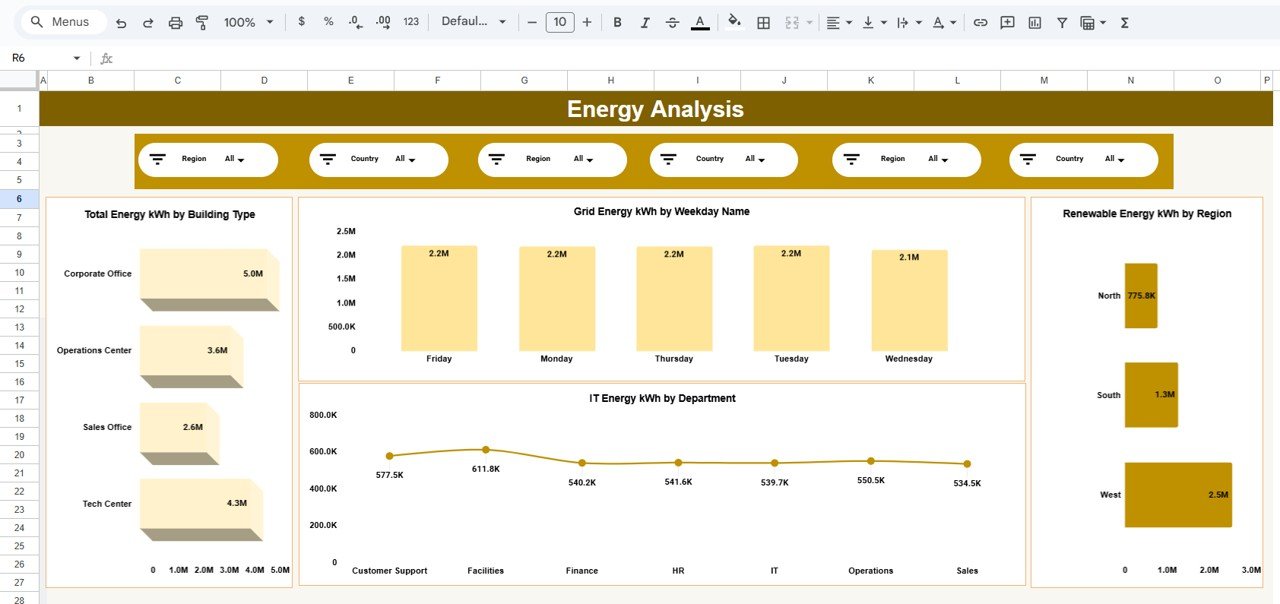Format selection as currency
The height and width of the screenshot is (604, 1280).
[301, 21]
